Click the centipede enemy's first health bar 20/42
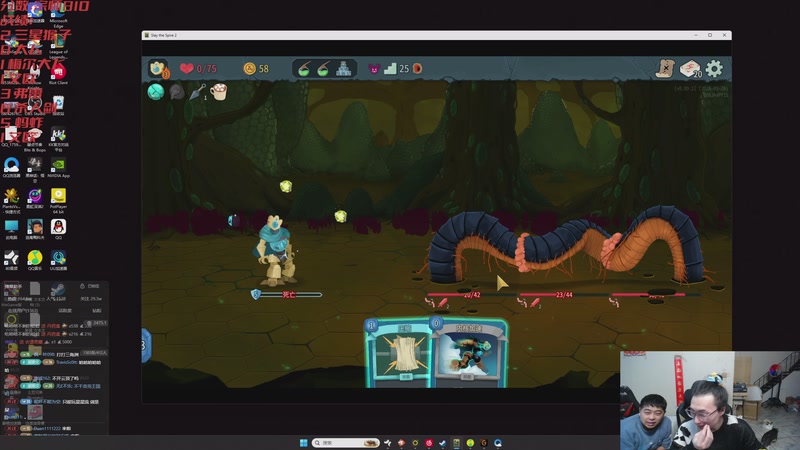Viewport: 800px width, 450px height. pyautogui.click(x=472, y=294)
